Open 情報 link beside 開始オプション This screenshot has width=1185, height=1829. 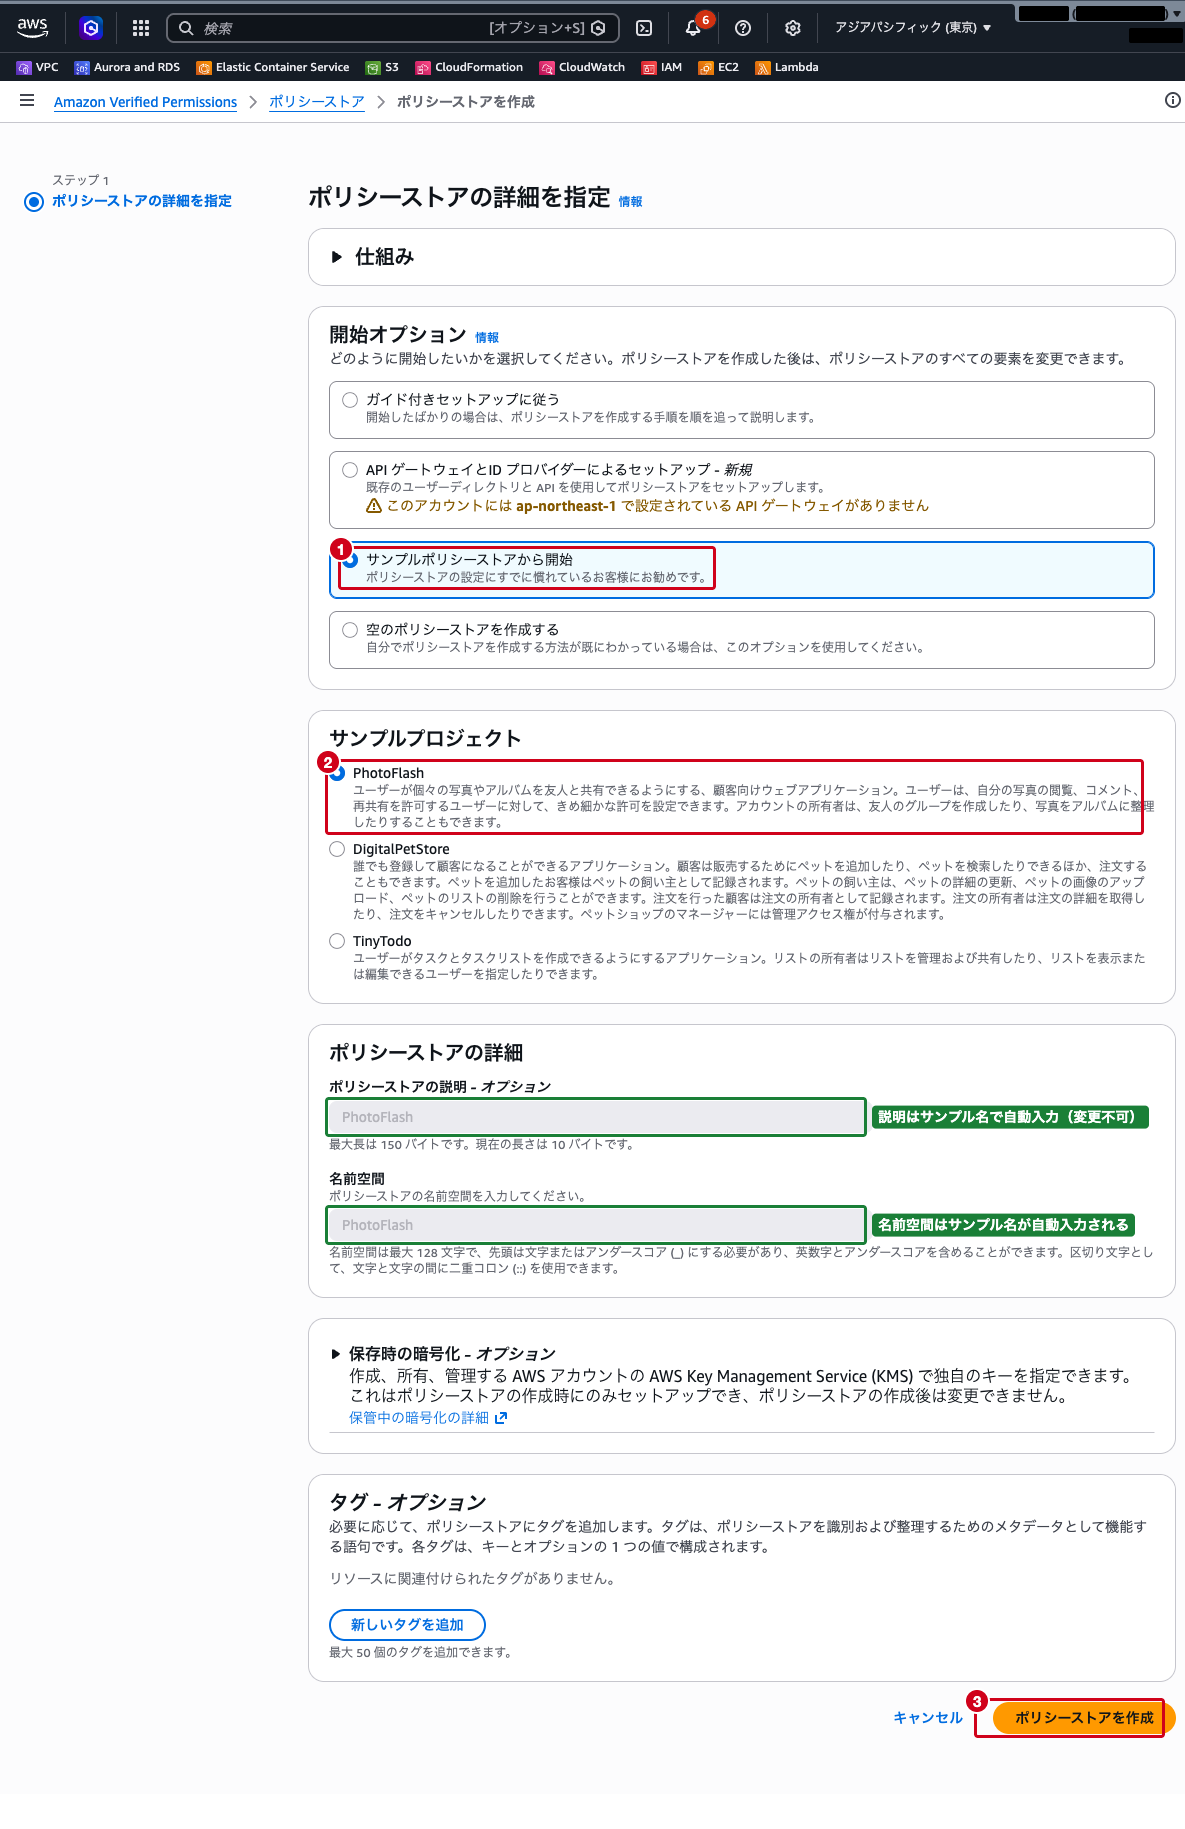(487, 338)
